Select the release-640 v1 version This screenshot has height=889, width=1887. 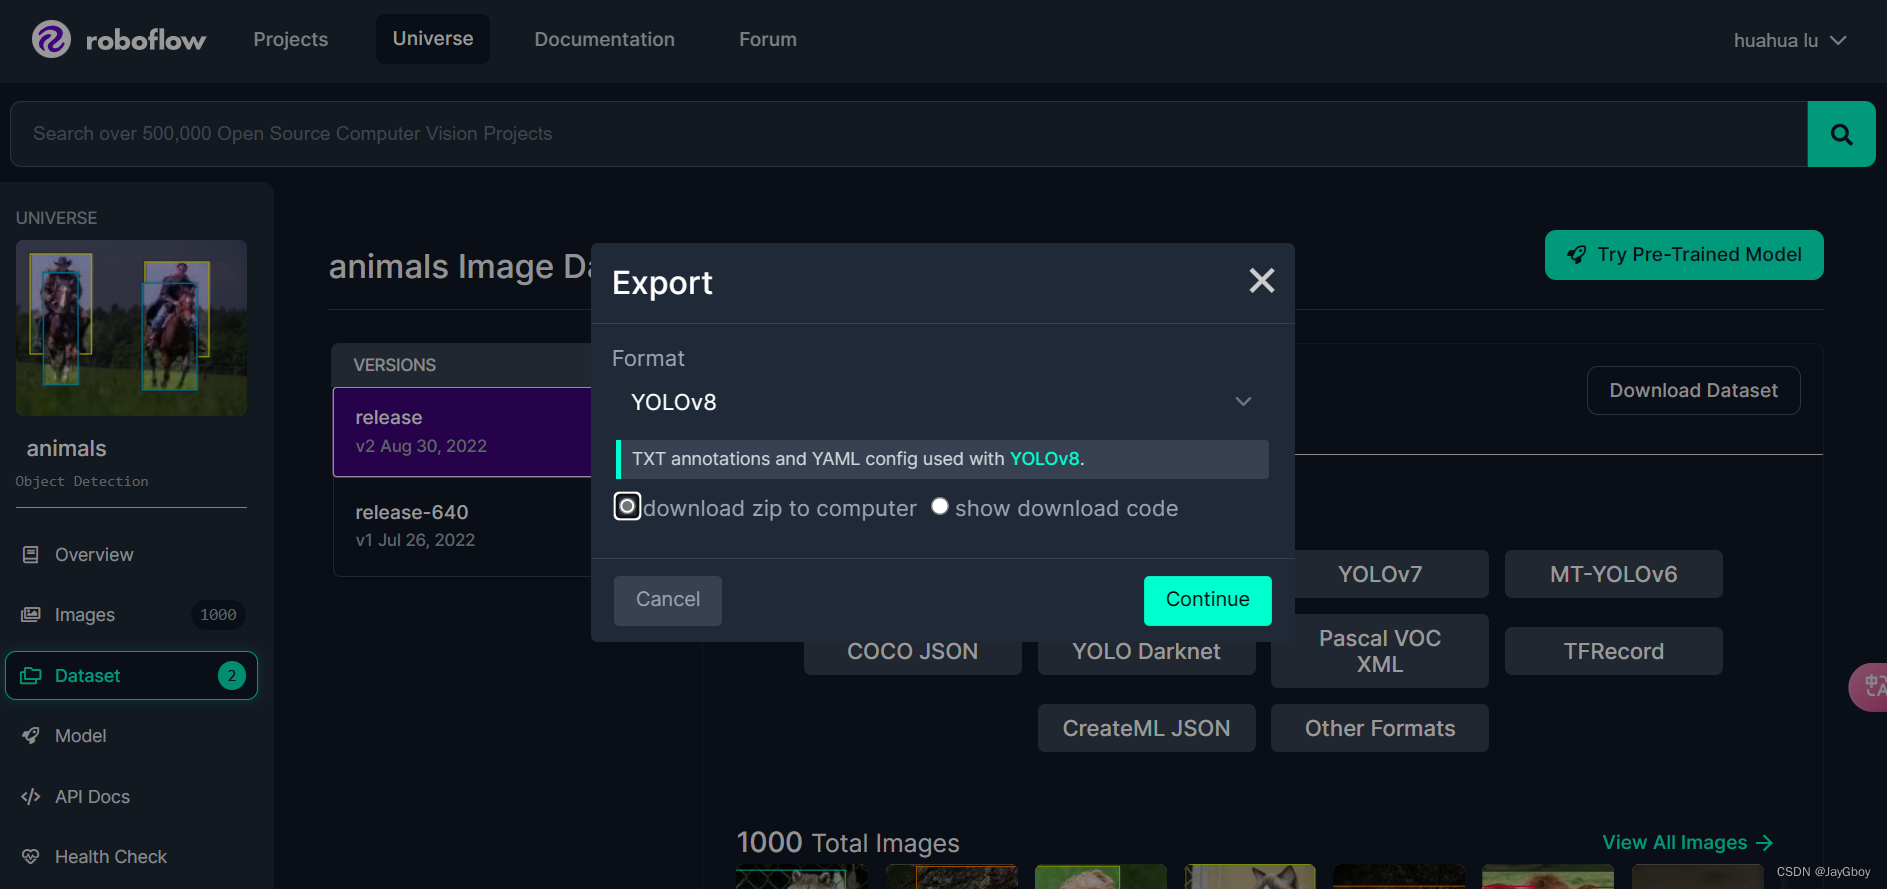pyautogui.click(x=462, y=526)
